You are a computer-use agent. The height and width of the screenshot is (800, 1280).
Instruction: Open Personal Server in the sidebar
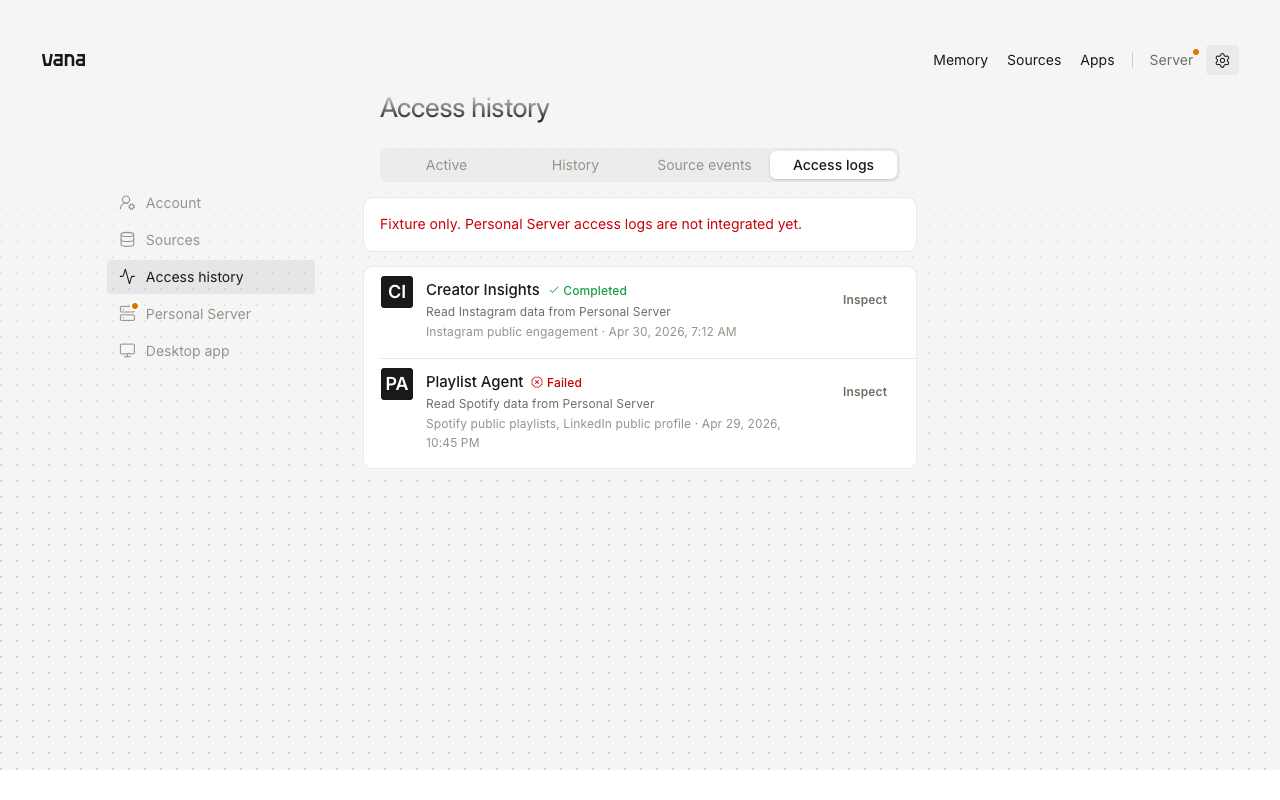211,314
